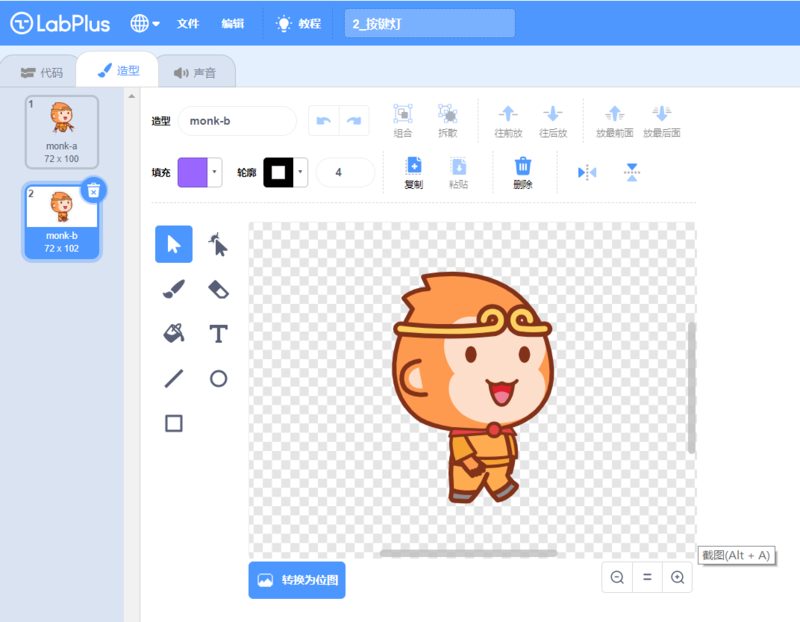Expand the 填充 fill color dropdown
Screen dimensions: 800x622
coord(215,172)
